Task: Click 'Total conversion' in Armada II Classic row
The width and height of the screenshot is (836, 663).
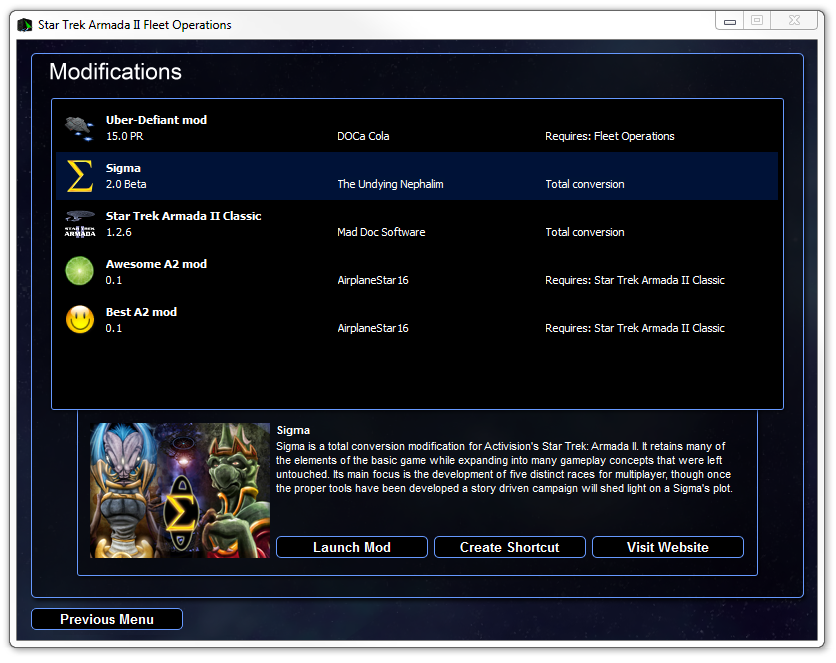Action: pos(584,232)
